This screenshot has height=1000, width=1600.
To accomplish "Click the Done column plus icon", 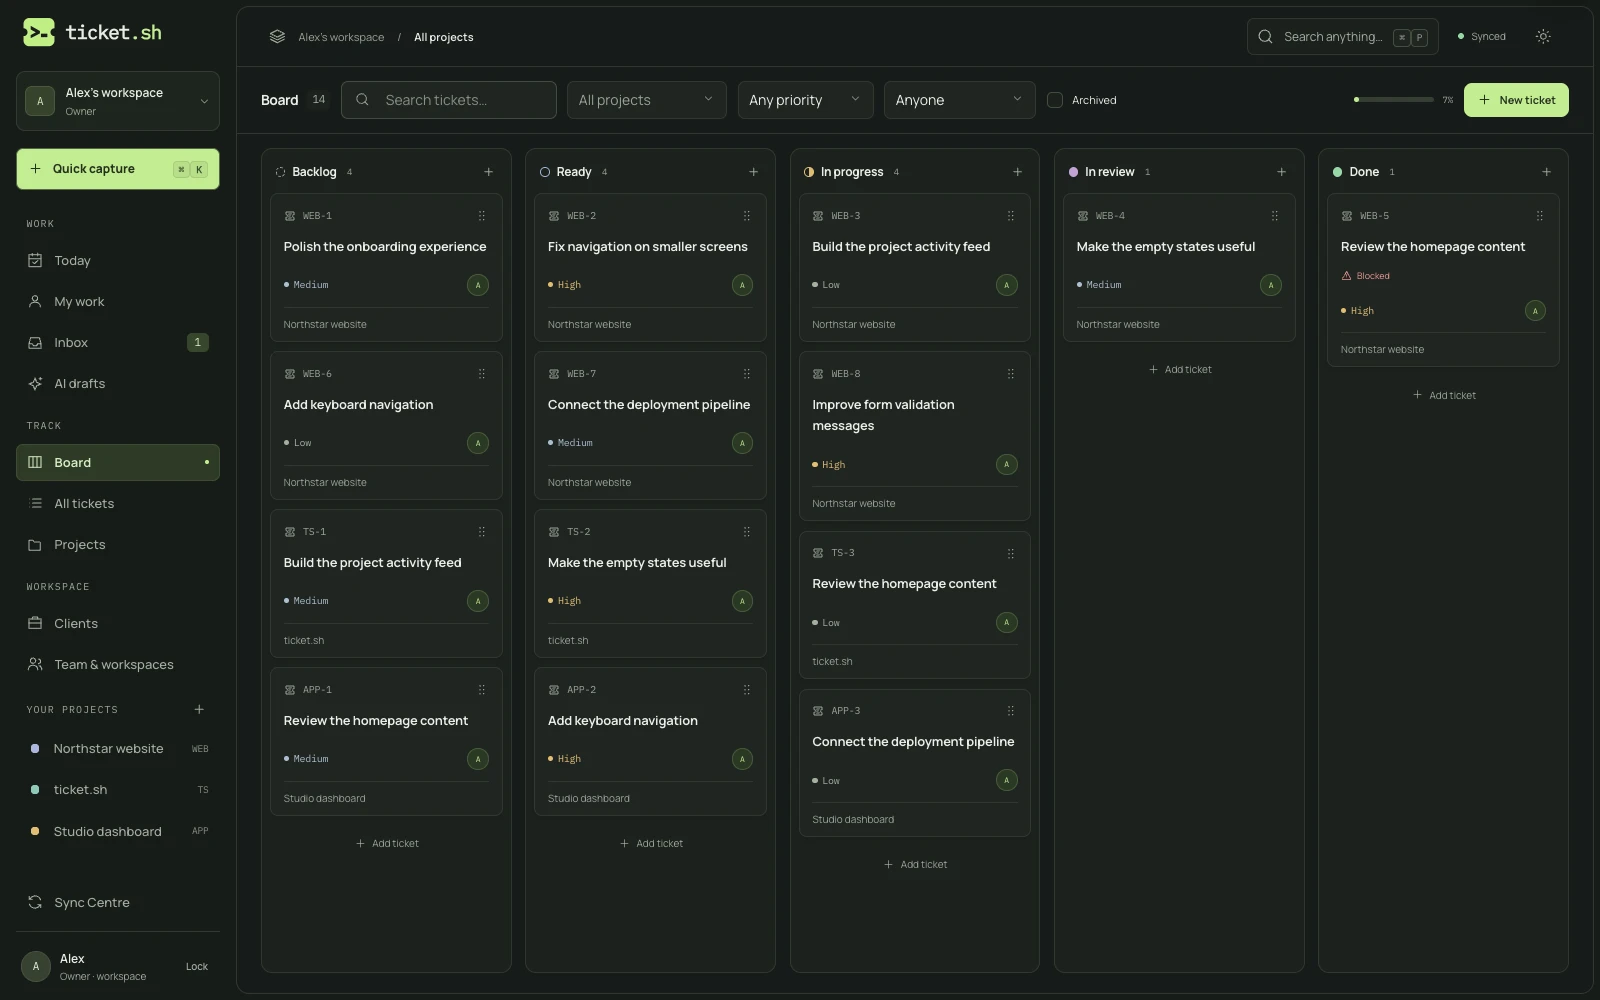I will [1547, 172].
